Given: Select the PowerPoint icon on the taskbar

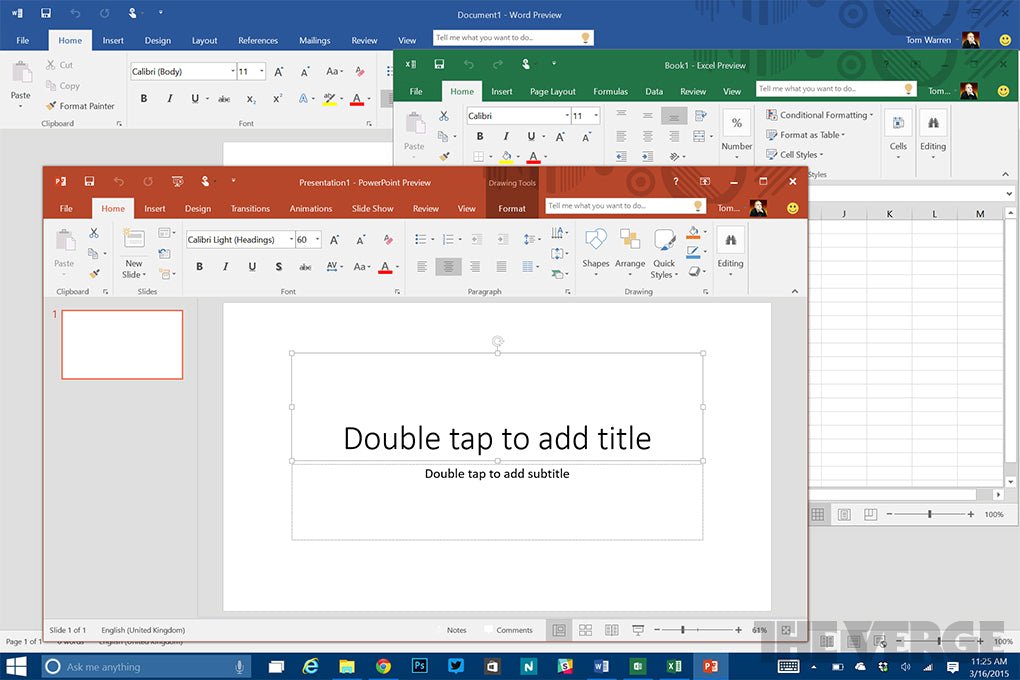Looking at the screenshot, I should tap(713, 666).
